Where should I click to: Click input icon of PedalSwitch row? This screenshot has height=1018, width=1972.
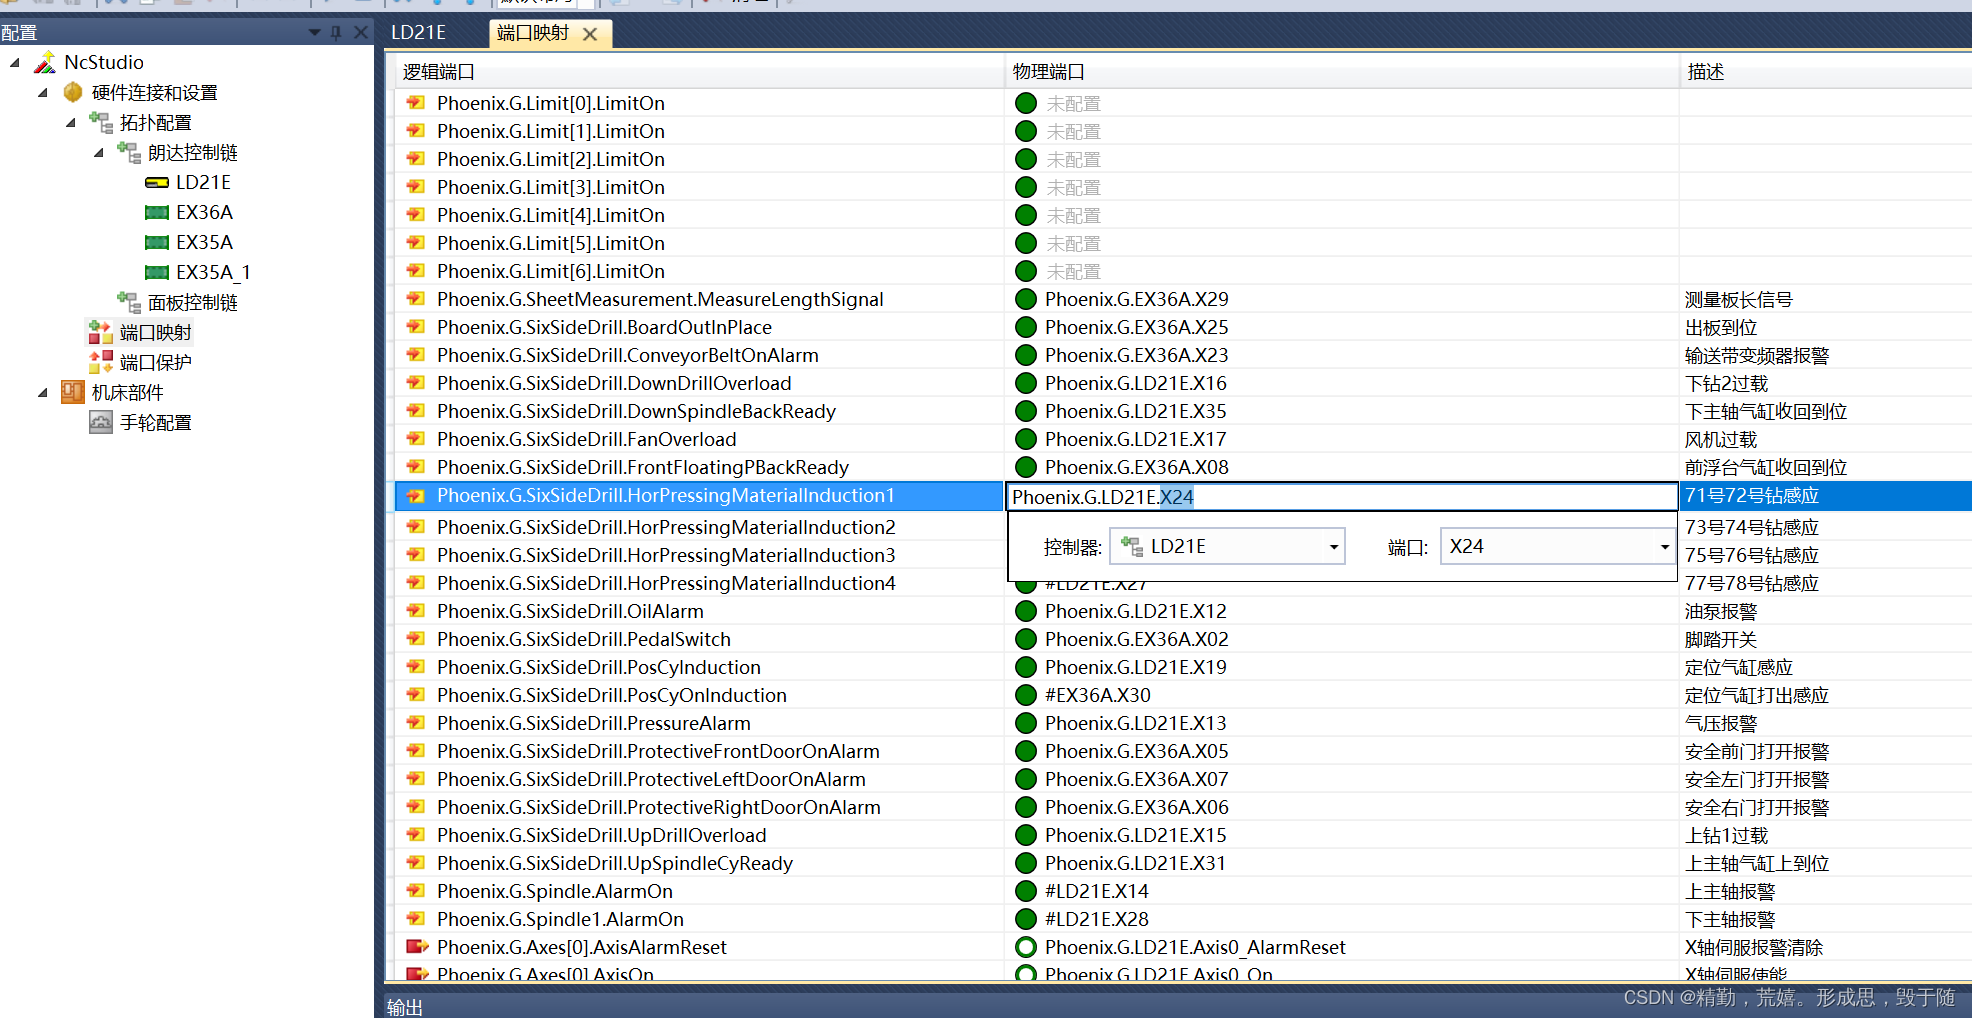click(x=416, y=639)
